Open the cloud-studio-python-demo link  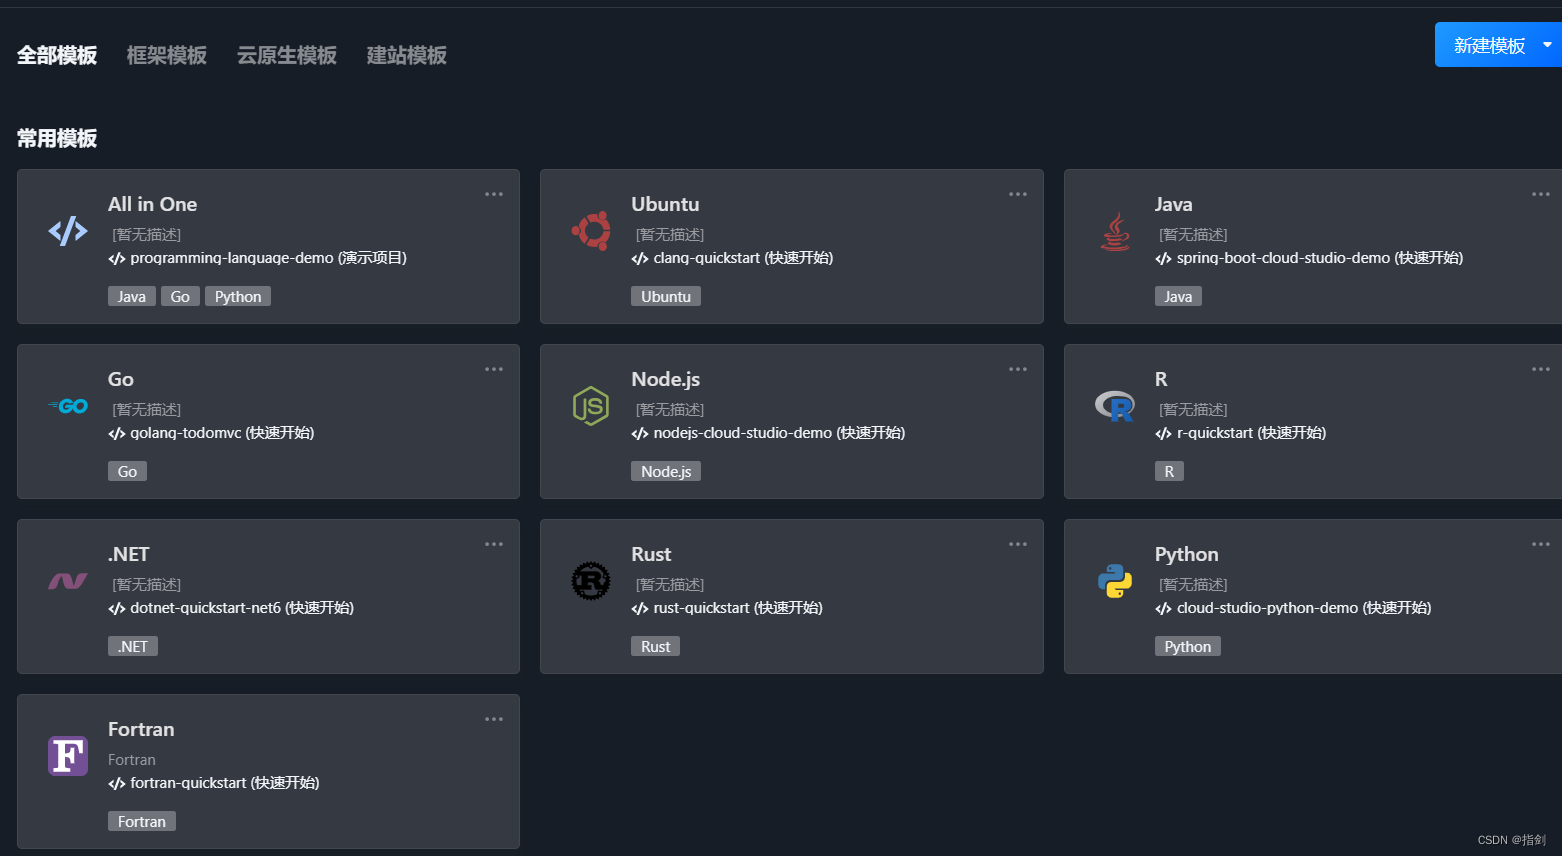tap(1293, 608)
